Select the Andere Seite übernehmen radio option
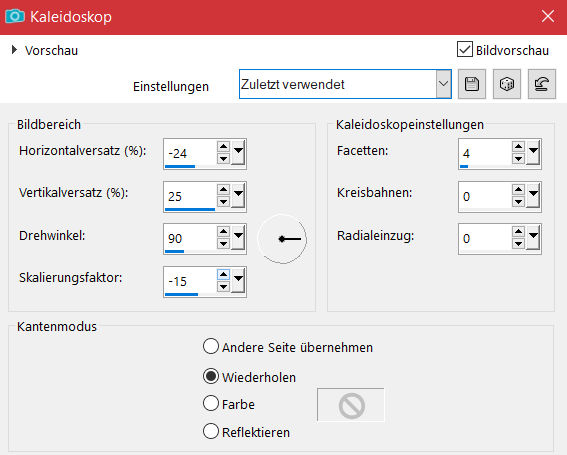 tap(210, 346)
